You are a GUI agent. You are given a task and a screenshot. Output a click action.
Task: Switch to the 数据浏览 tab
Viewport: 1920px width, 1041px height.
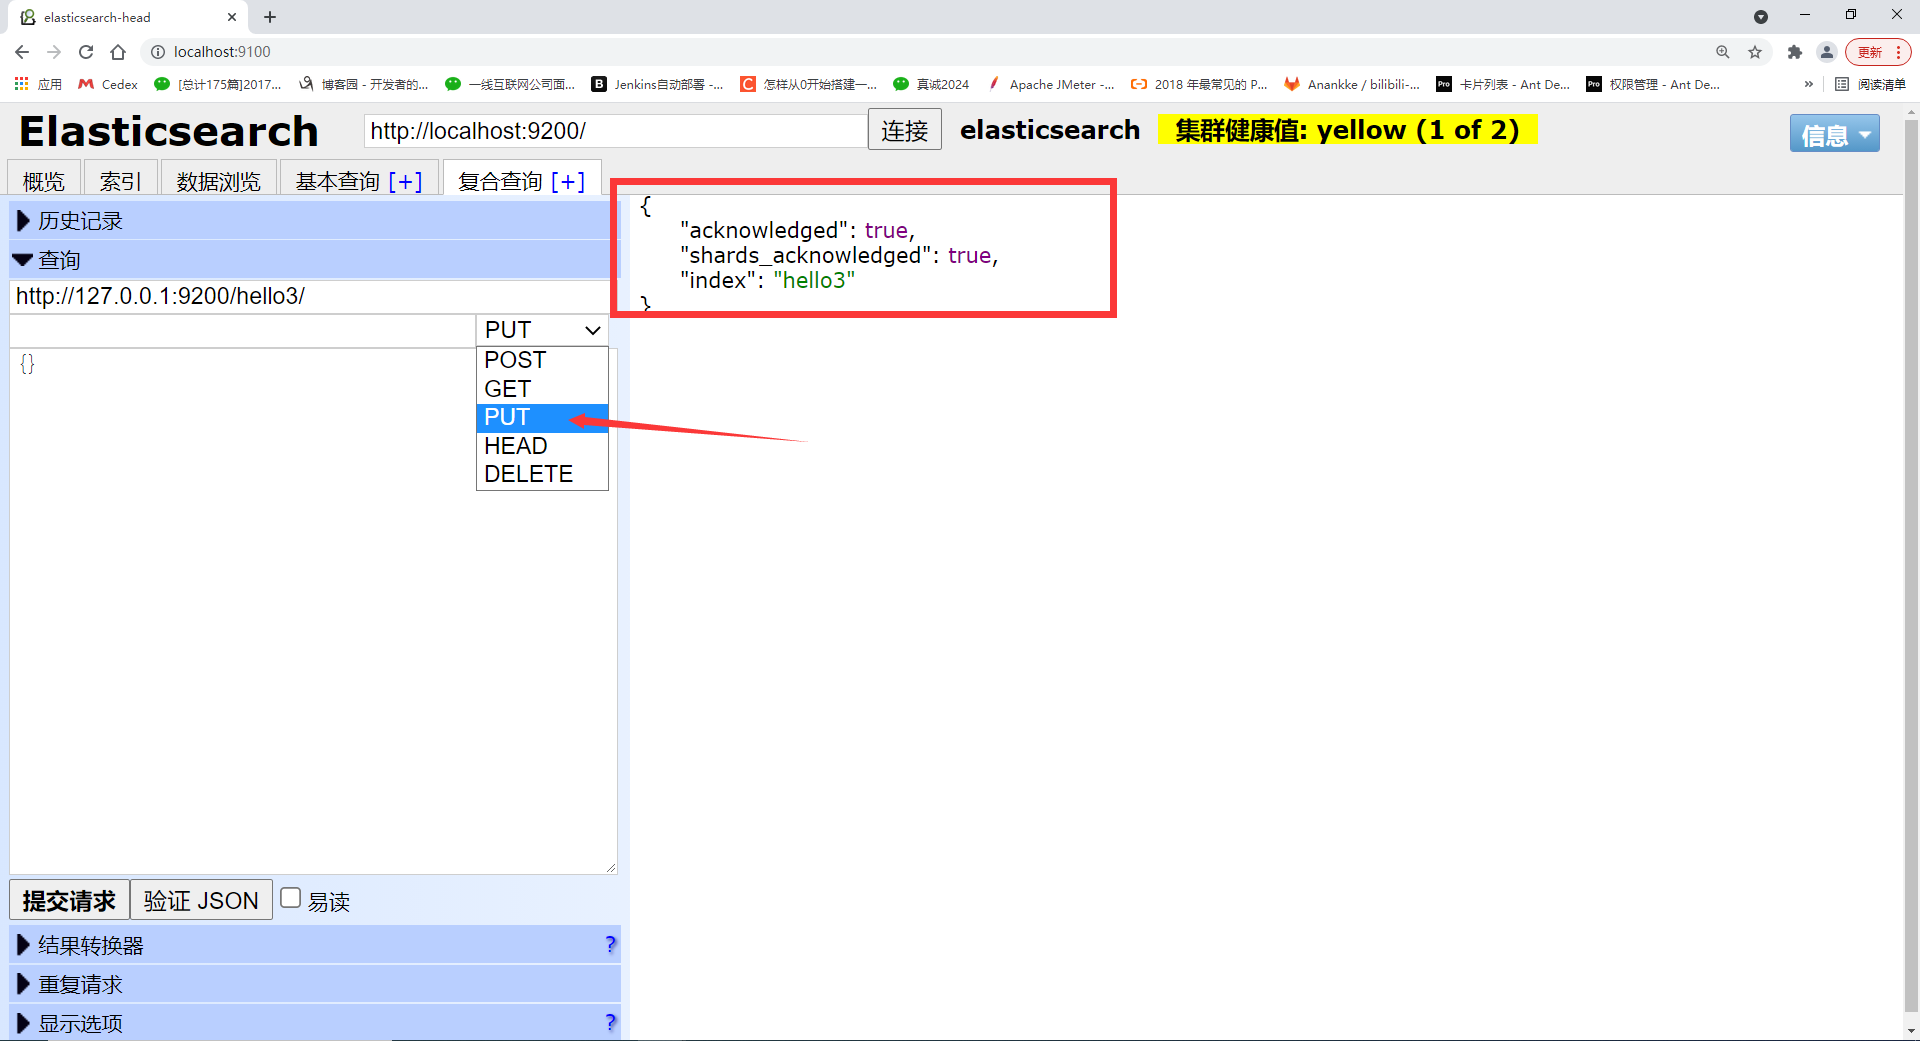(218, 181)
